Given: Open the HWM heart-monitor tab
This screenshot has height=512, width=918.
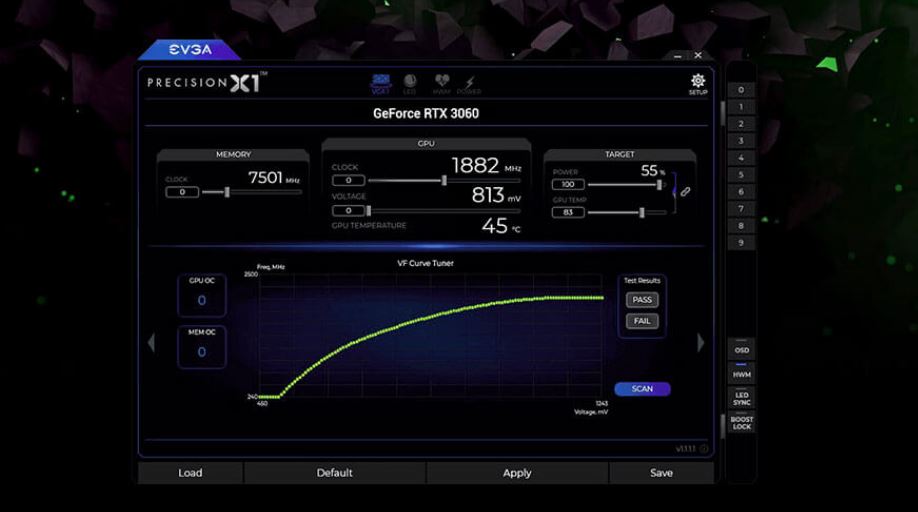Looking at the screenshot, I should click(441, 84).
